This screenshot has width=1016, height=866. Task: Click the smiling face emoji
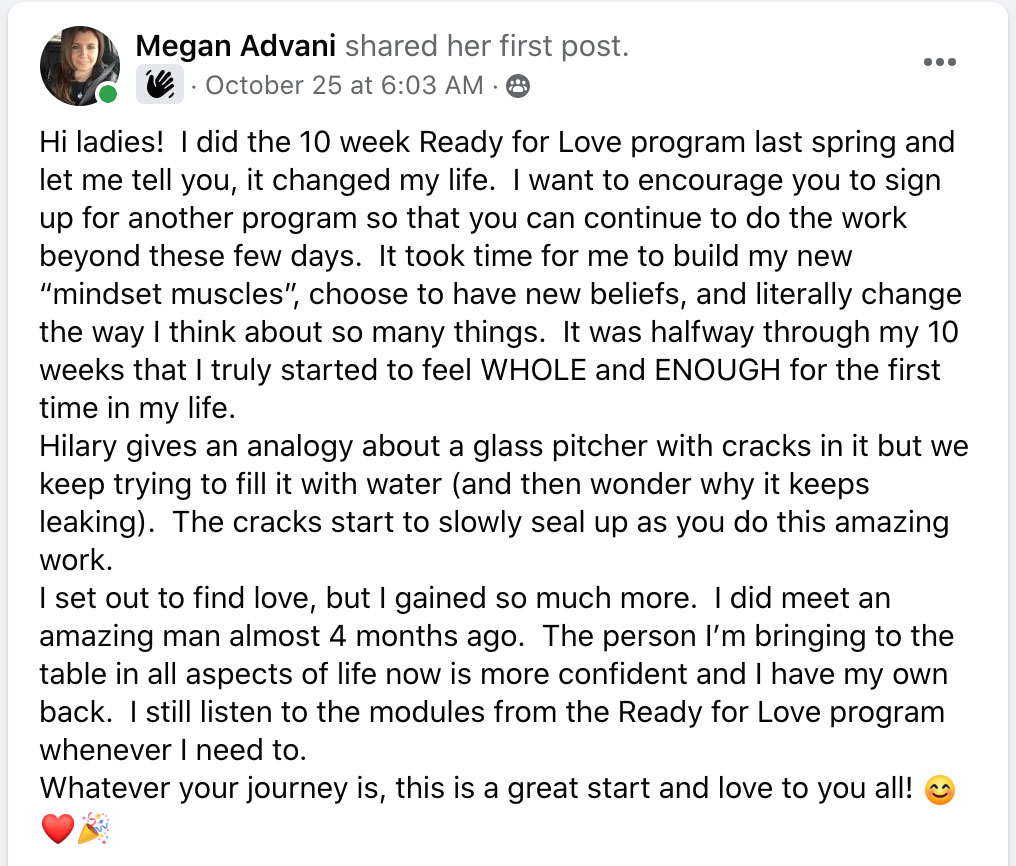point(941,791)
